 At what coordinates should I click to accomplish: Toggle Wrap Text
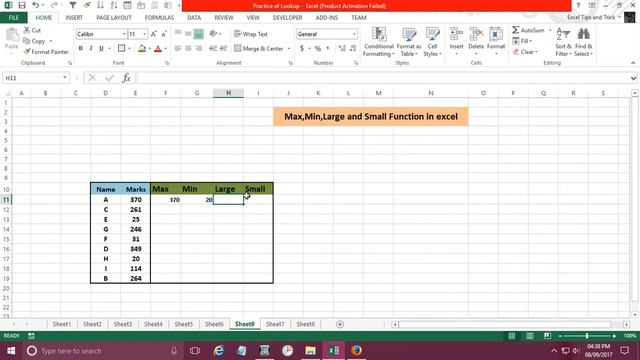[x=251, y=34]
